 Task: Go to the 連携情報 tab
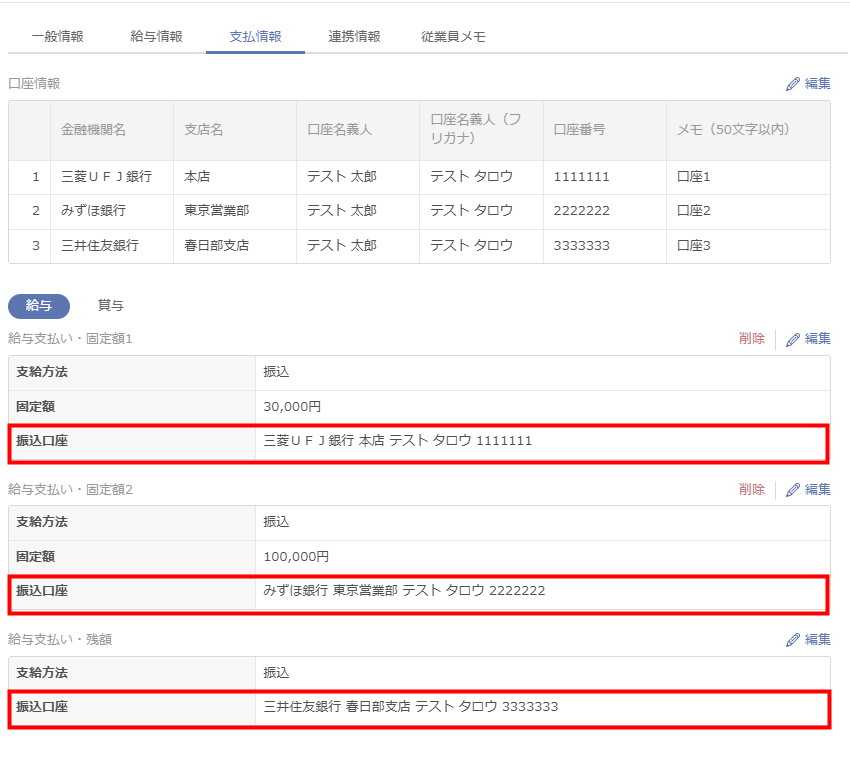(x=354, y=37)
